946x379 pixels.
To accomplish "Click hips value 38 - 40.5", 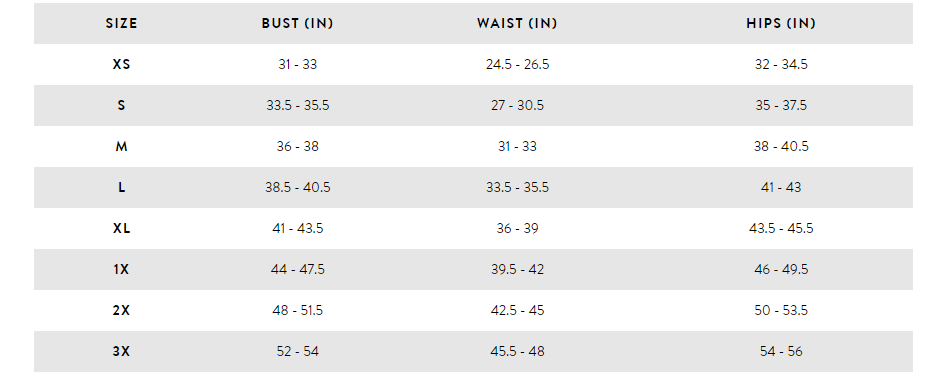I will [781, 146].
